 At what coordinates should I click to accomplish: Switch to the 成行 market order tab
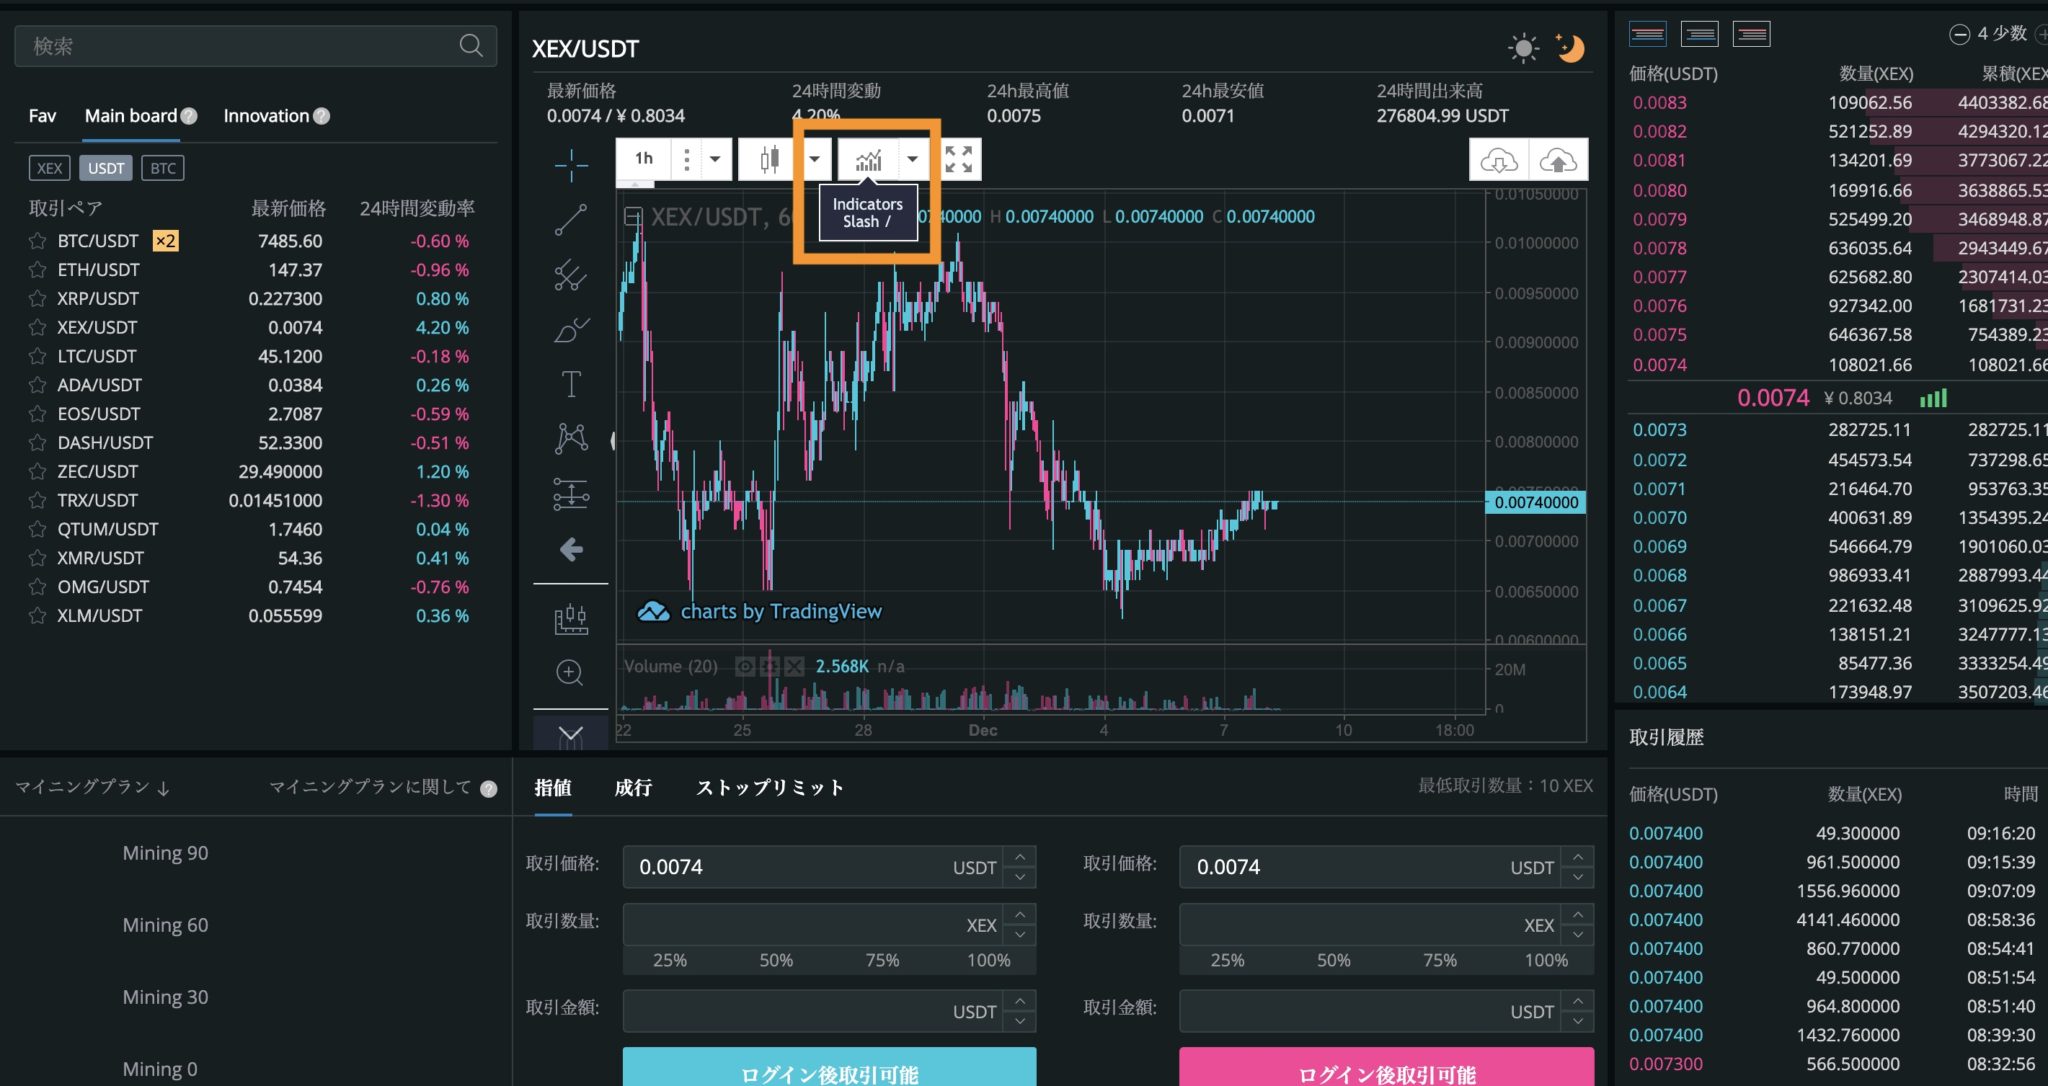(633, 788)
